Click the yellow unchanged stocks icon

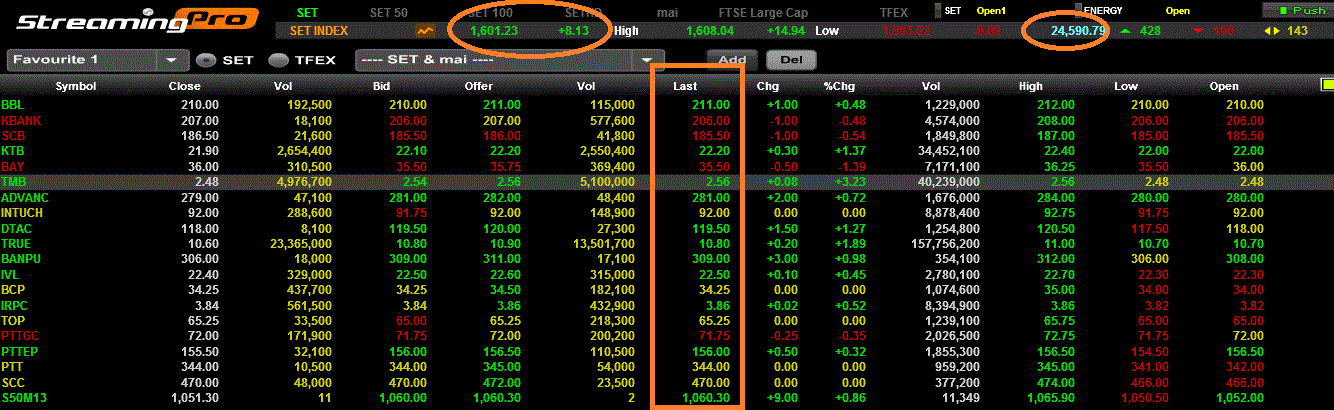(1270, 32)
